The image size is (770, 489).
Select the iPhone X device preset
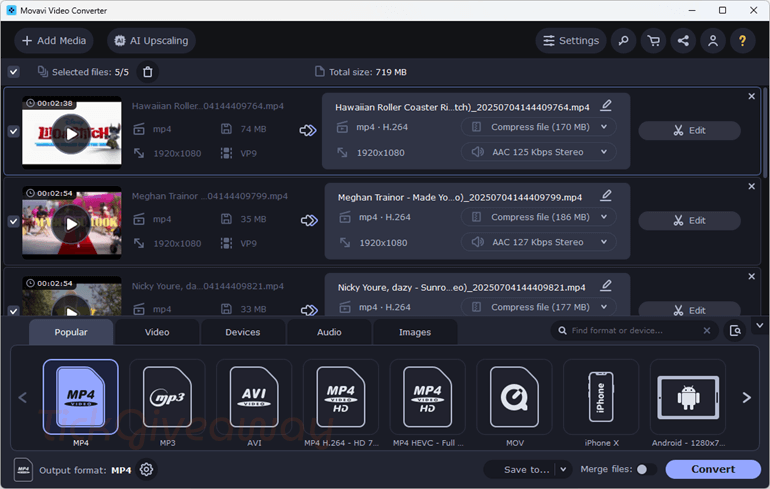(601, 397)
